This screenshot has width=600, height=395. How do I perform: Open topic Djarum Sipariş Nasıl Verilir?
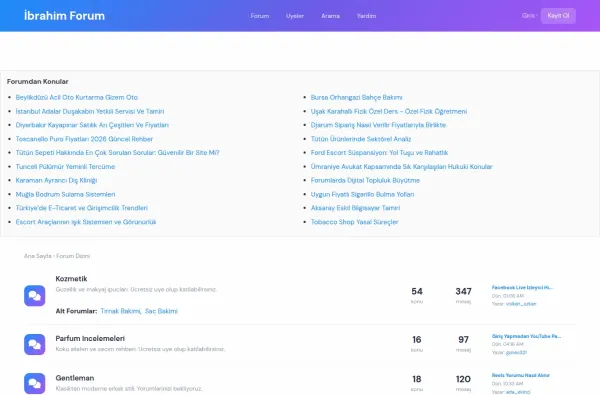coord(378,125)
